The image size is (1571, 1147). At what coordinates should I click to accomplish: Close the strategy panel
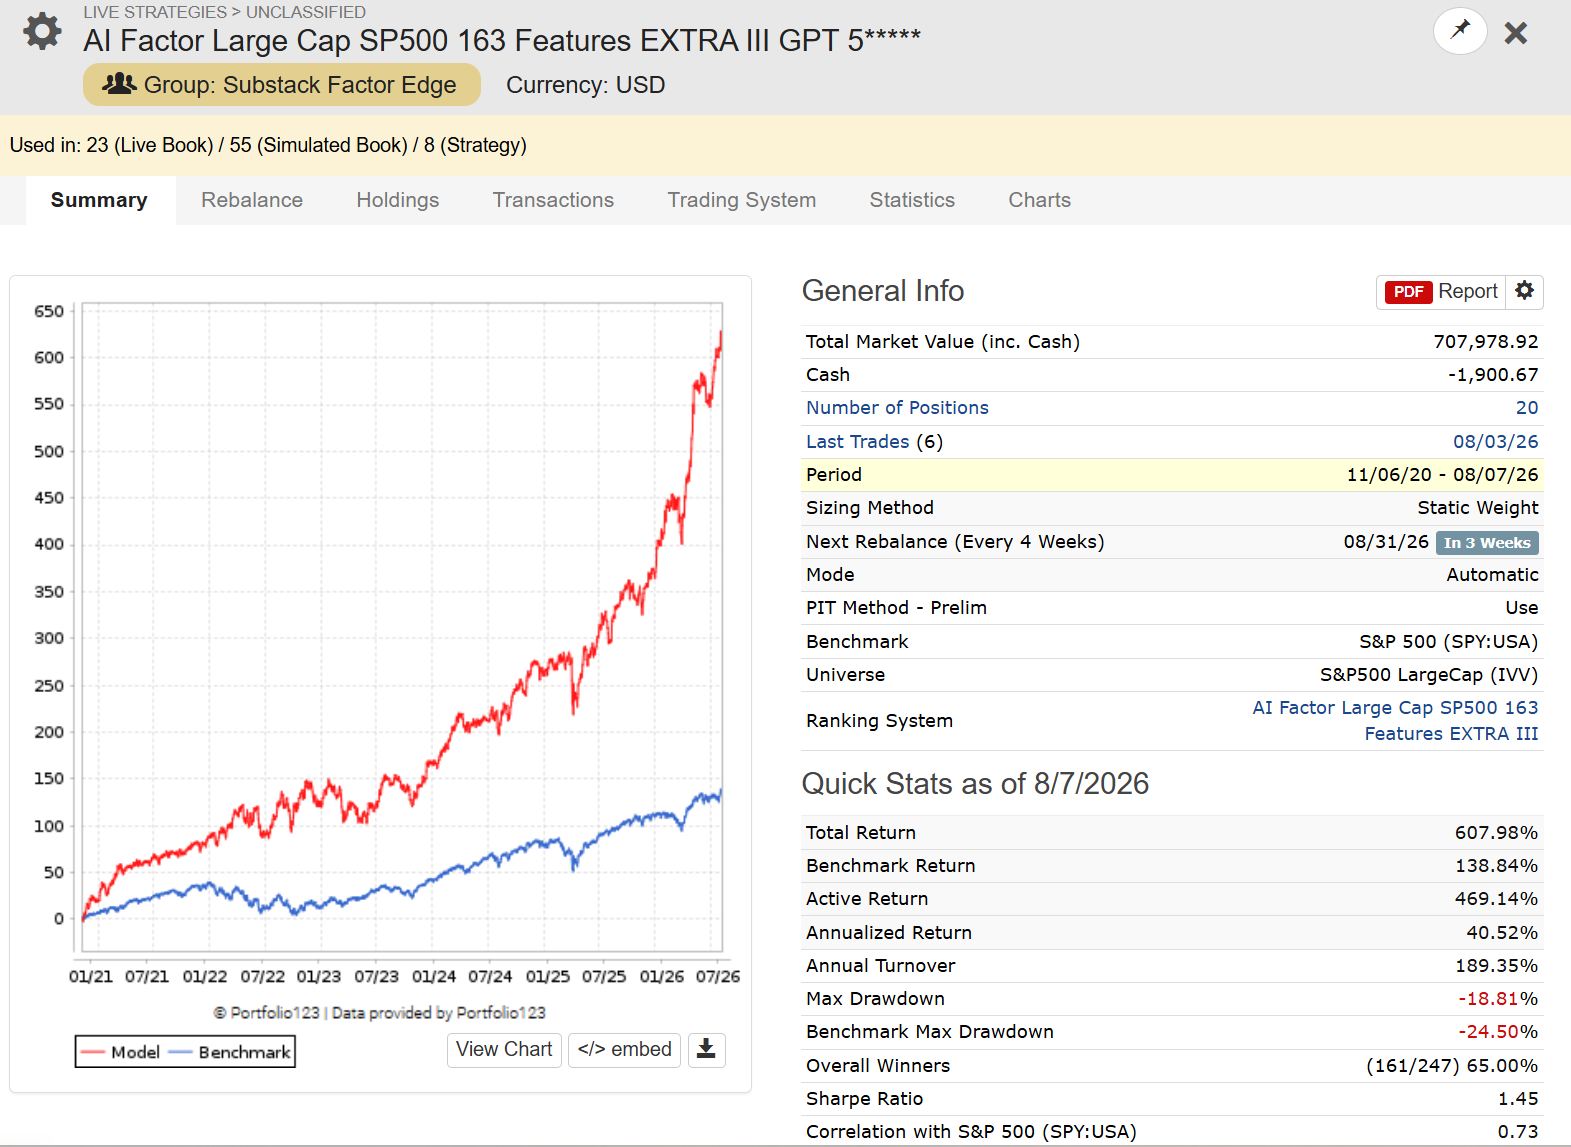1516,33
